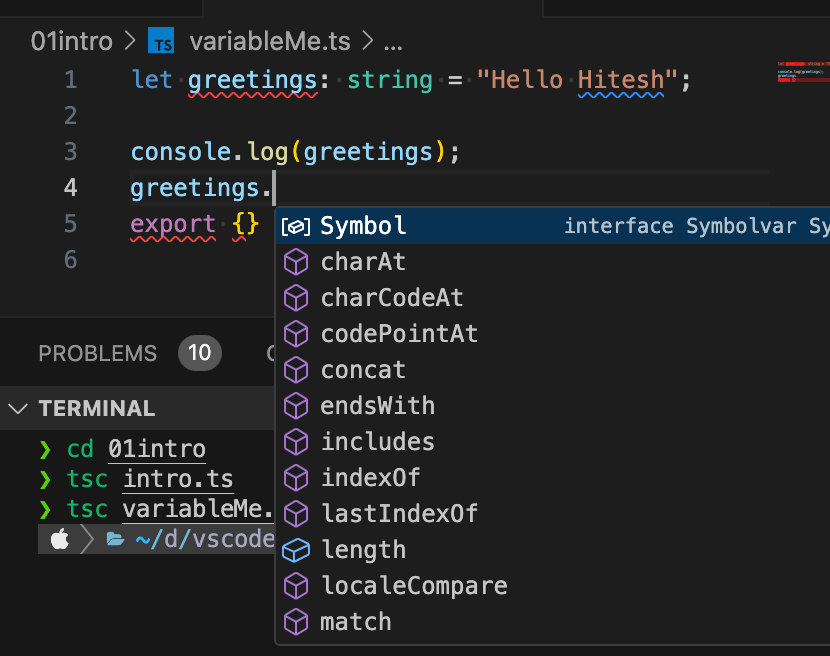Insert the length property suggestion

pyautogui.click(x=553, y=550)
